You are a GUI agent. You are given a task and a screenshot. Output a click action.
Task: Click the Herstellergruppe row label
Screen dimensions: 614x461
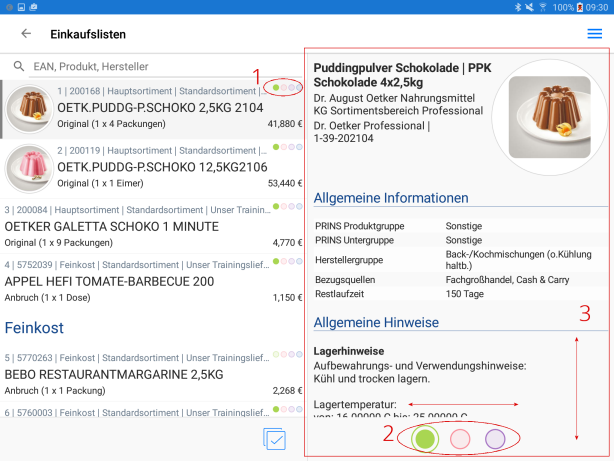349,260
